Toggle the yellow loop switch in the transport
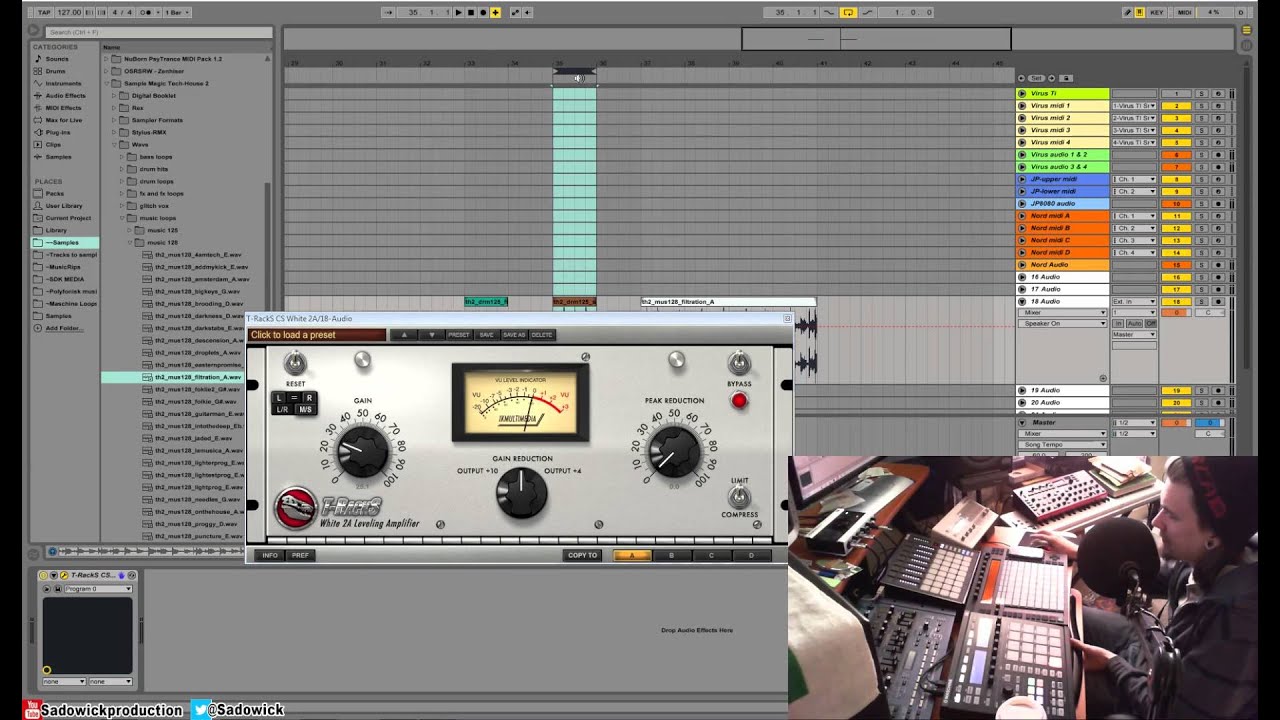The width and height of the screenshot is (1280, 720). [848, 12]
